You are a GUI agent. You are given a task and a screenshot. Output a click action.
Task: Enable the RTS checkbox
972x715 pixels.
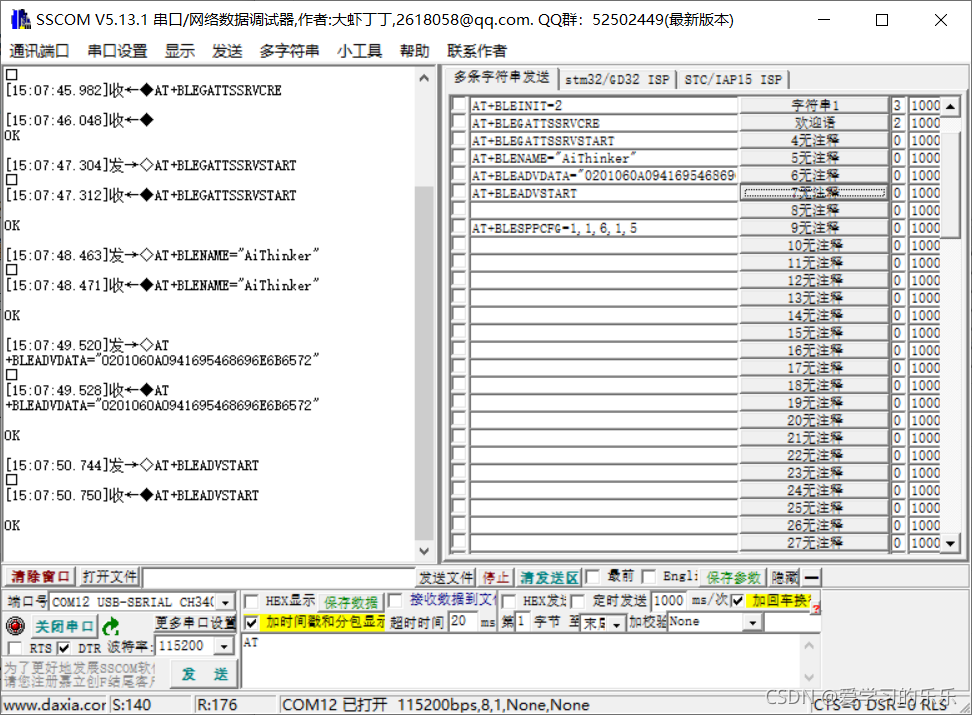[14, 648]
